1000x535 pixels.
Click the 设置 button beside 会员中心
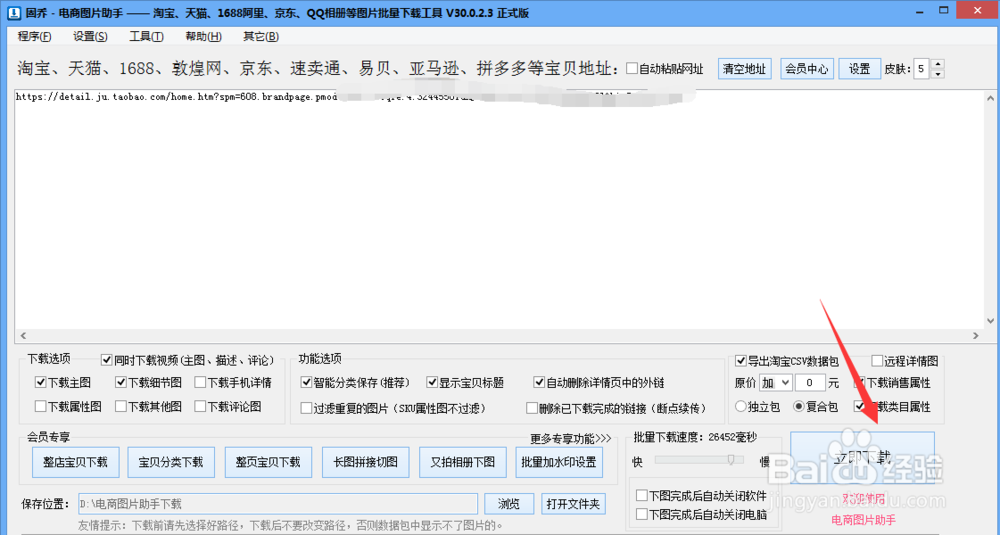pos(859,69)
